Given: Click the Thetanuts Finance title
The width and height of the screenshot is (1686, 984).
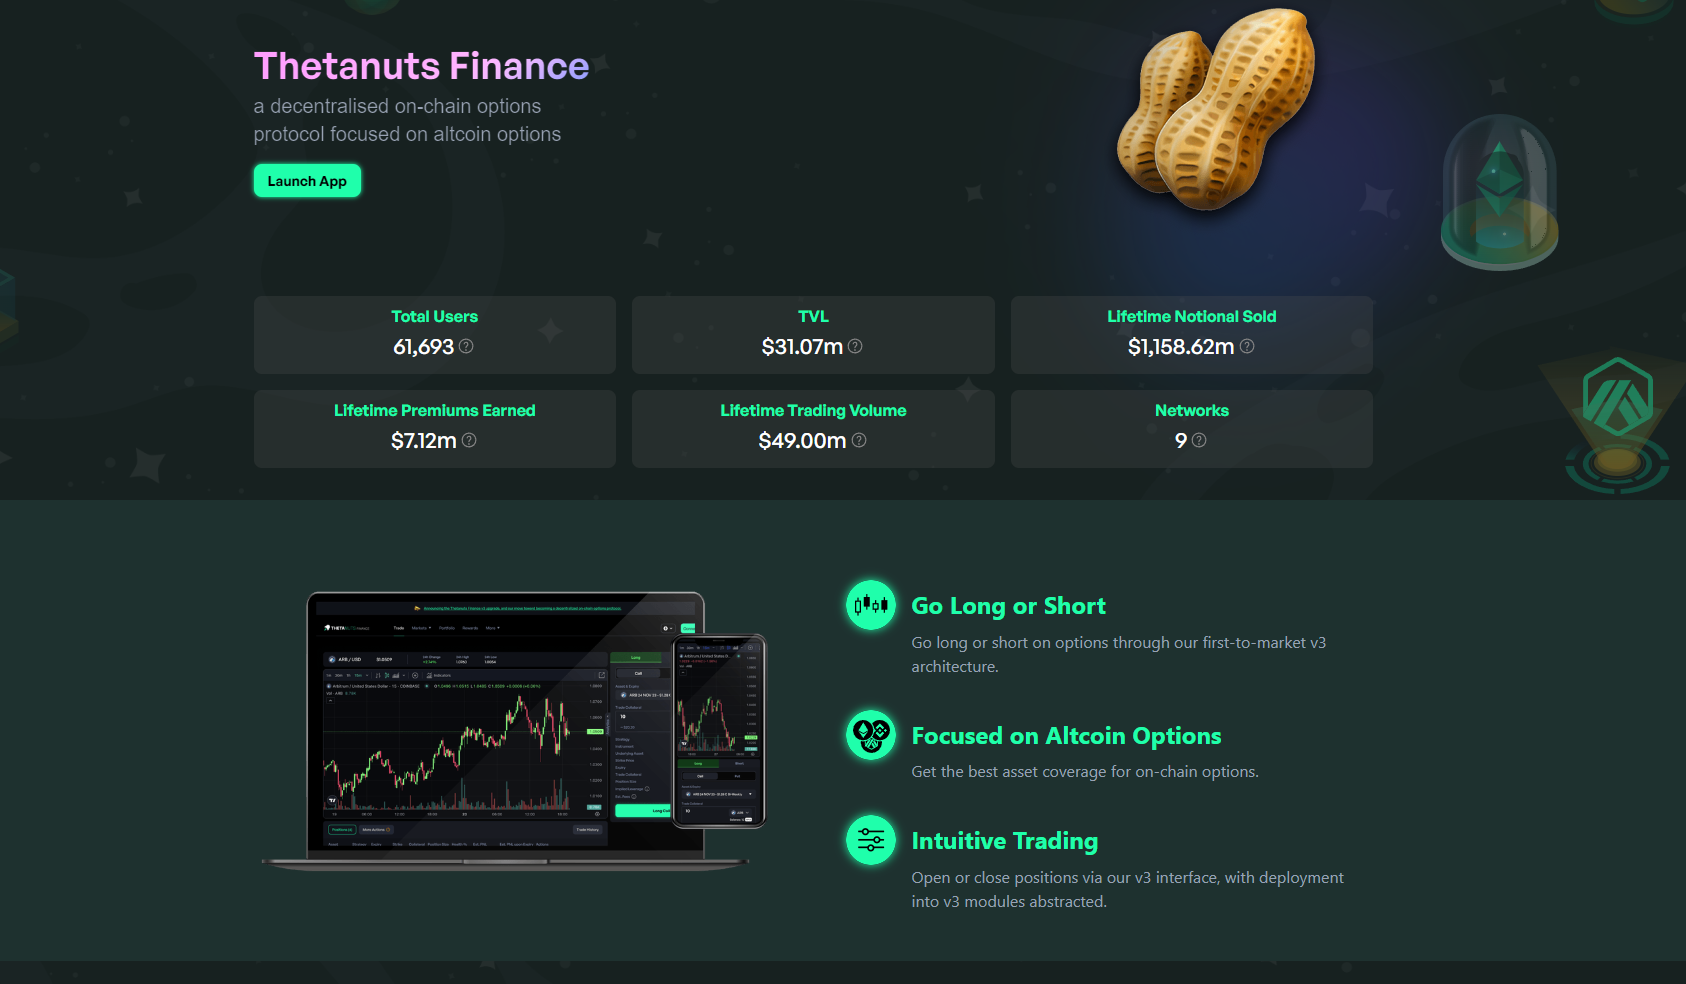Looking at the screenshot, I should point(421,66).
